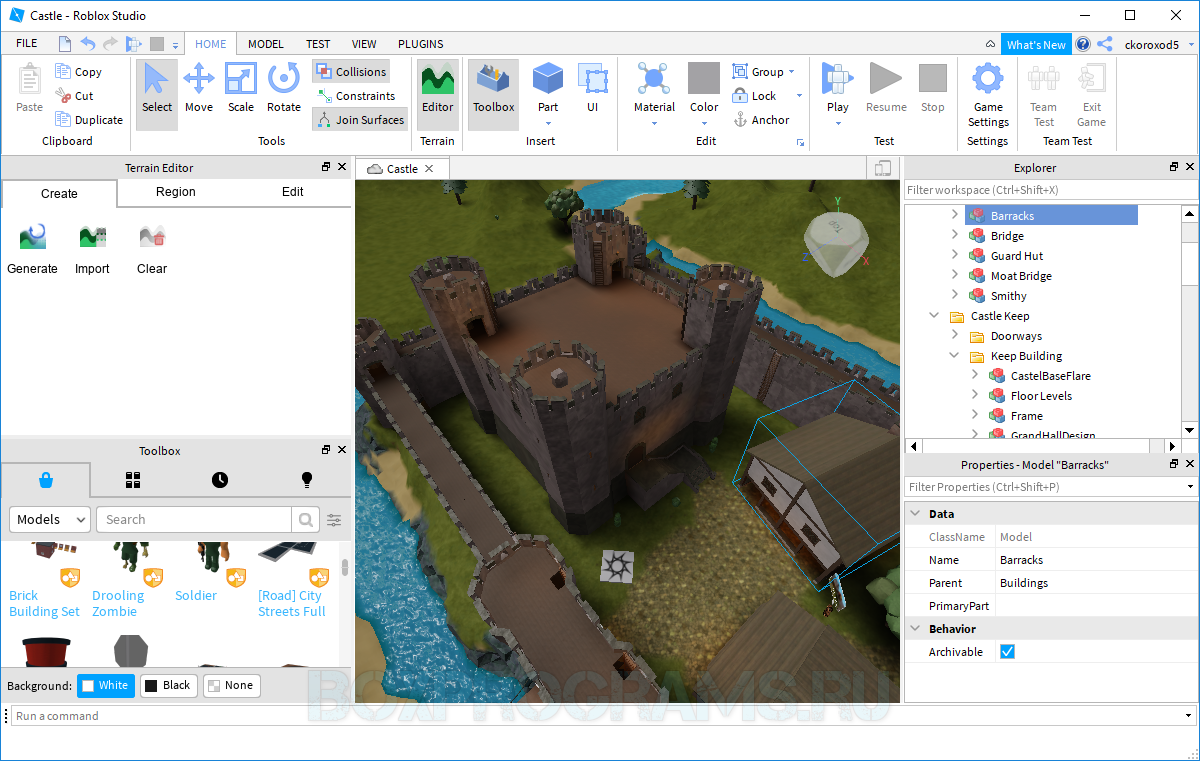The height and width of the screenshot is (761, 1200).
Task: Switch to the TEST ribbon tab
Action: tap(318, 44)
